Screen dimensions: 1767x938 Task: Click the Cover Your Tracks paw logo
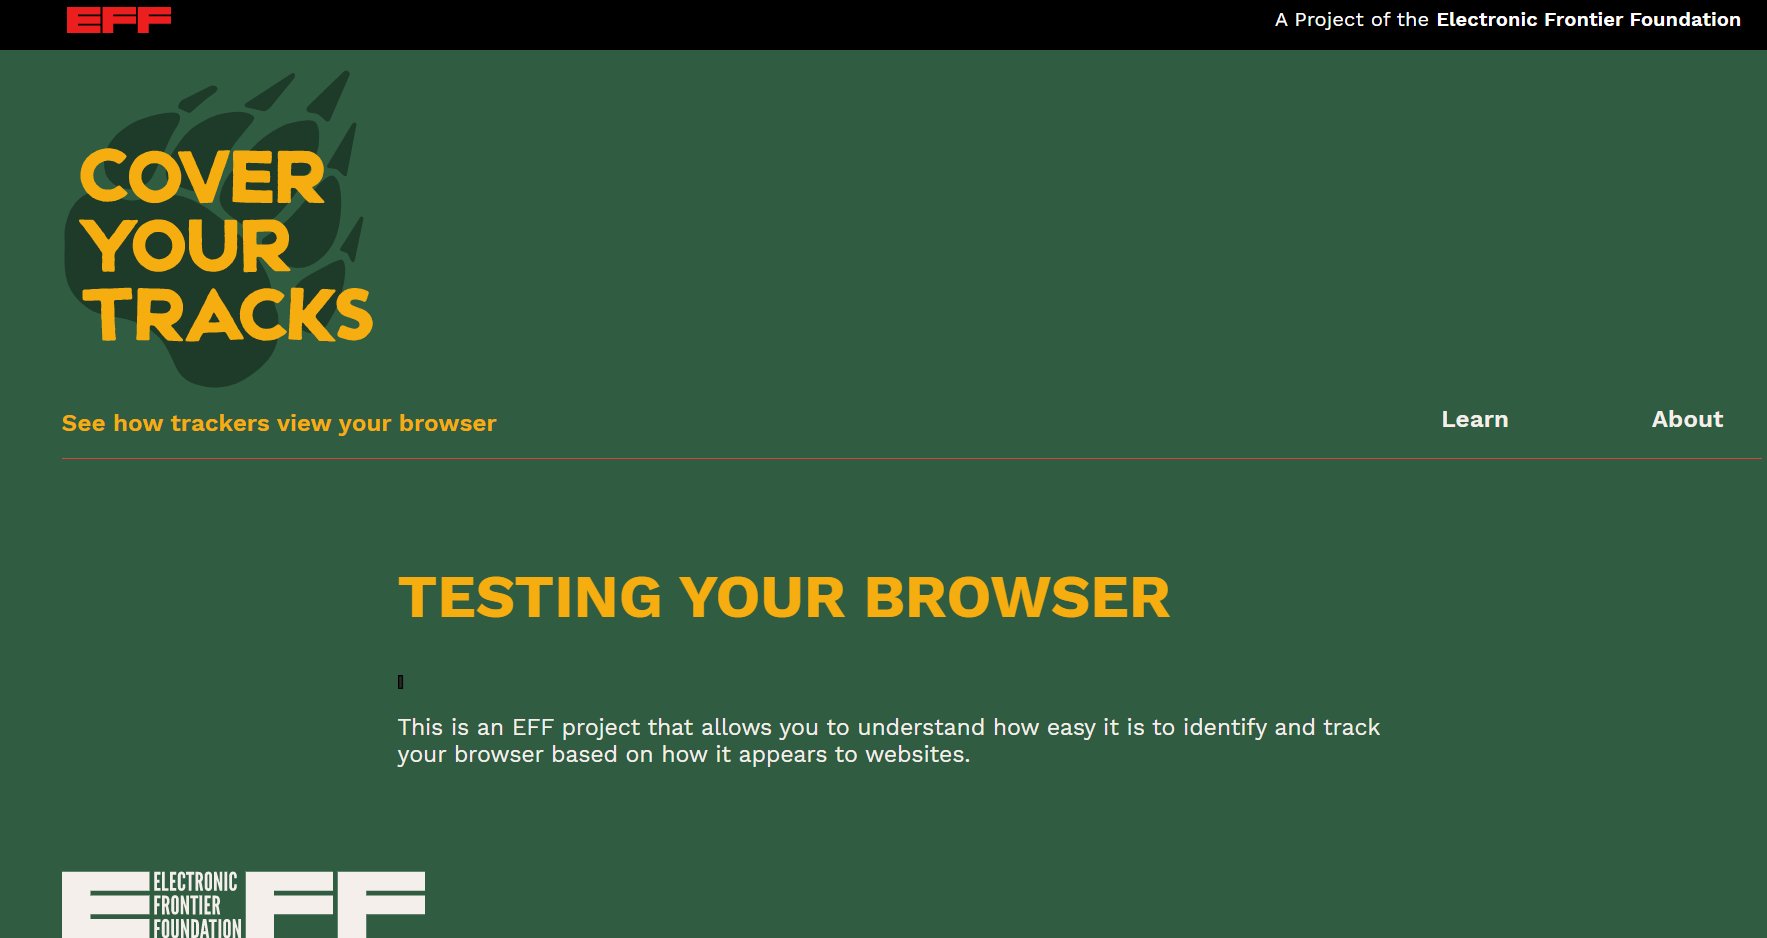(x=218, y=229)
